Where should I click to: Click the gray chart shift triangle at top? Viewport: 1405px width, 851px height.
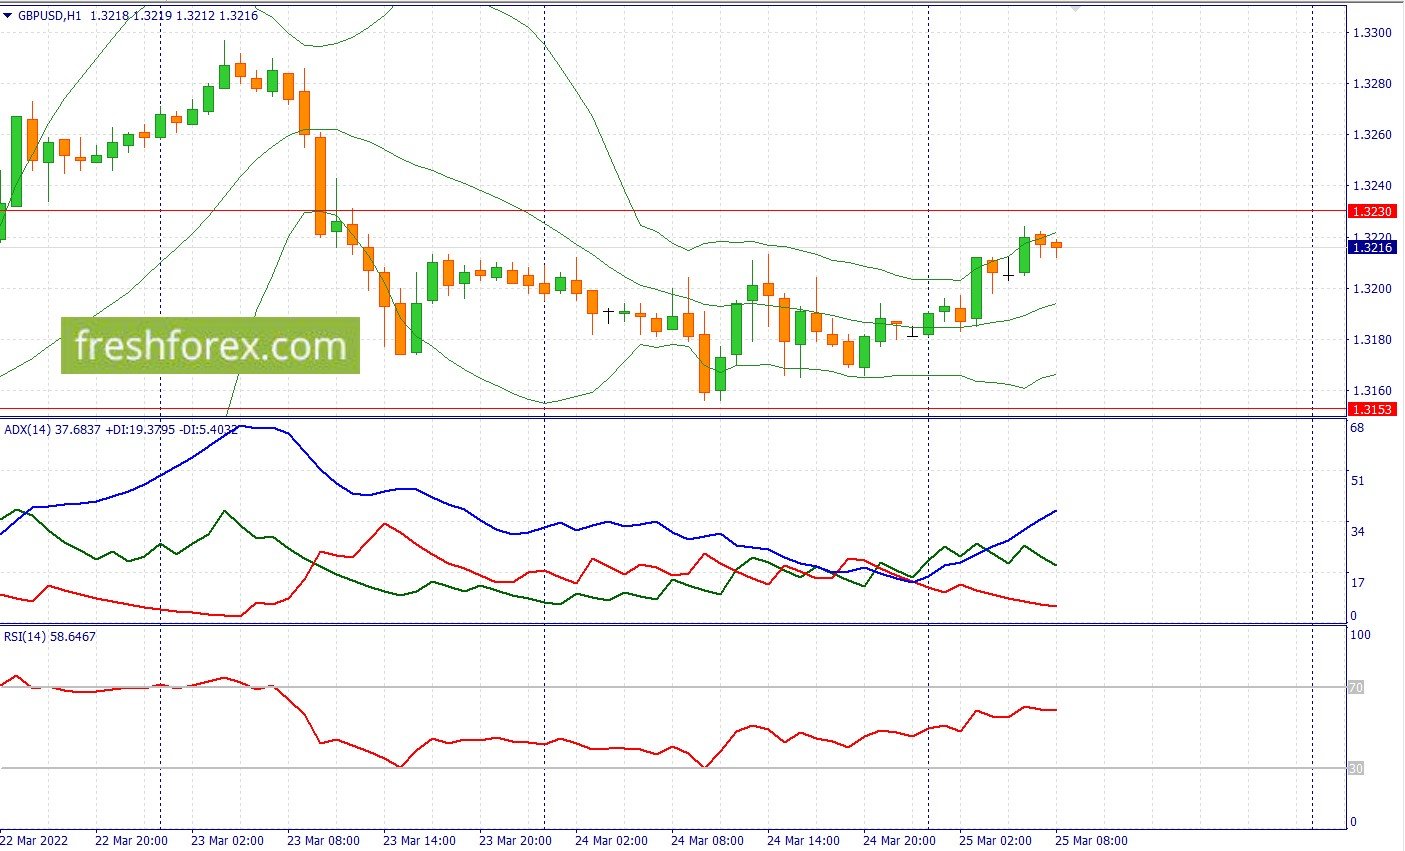click(x=1075, y=8)
